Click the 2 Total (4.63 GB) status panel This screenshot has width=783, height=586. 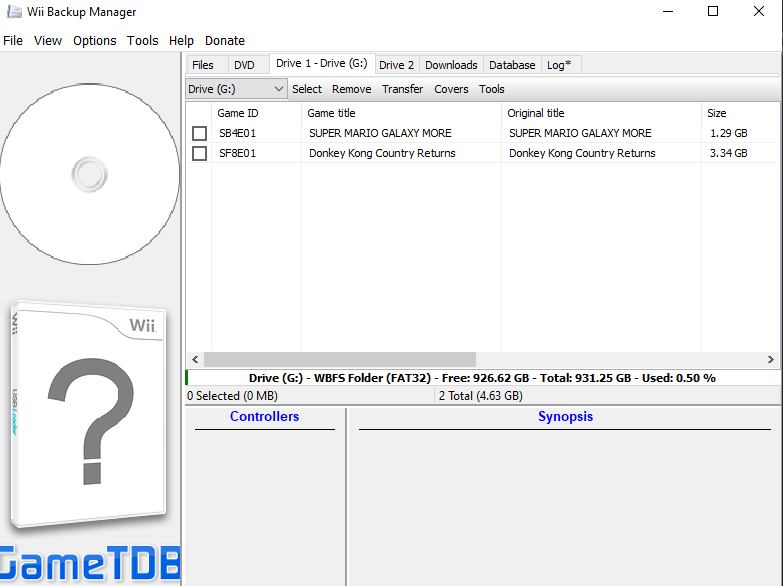coord(608,396)
